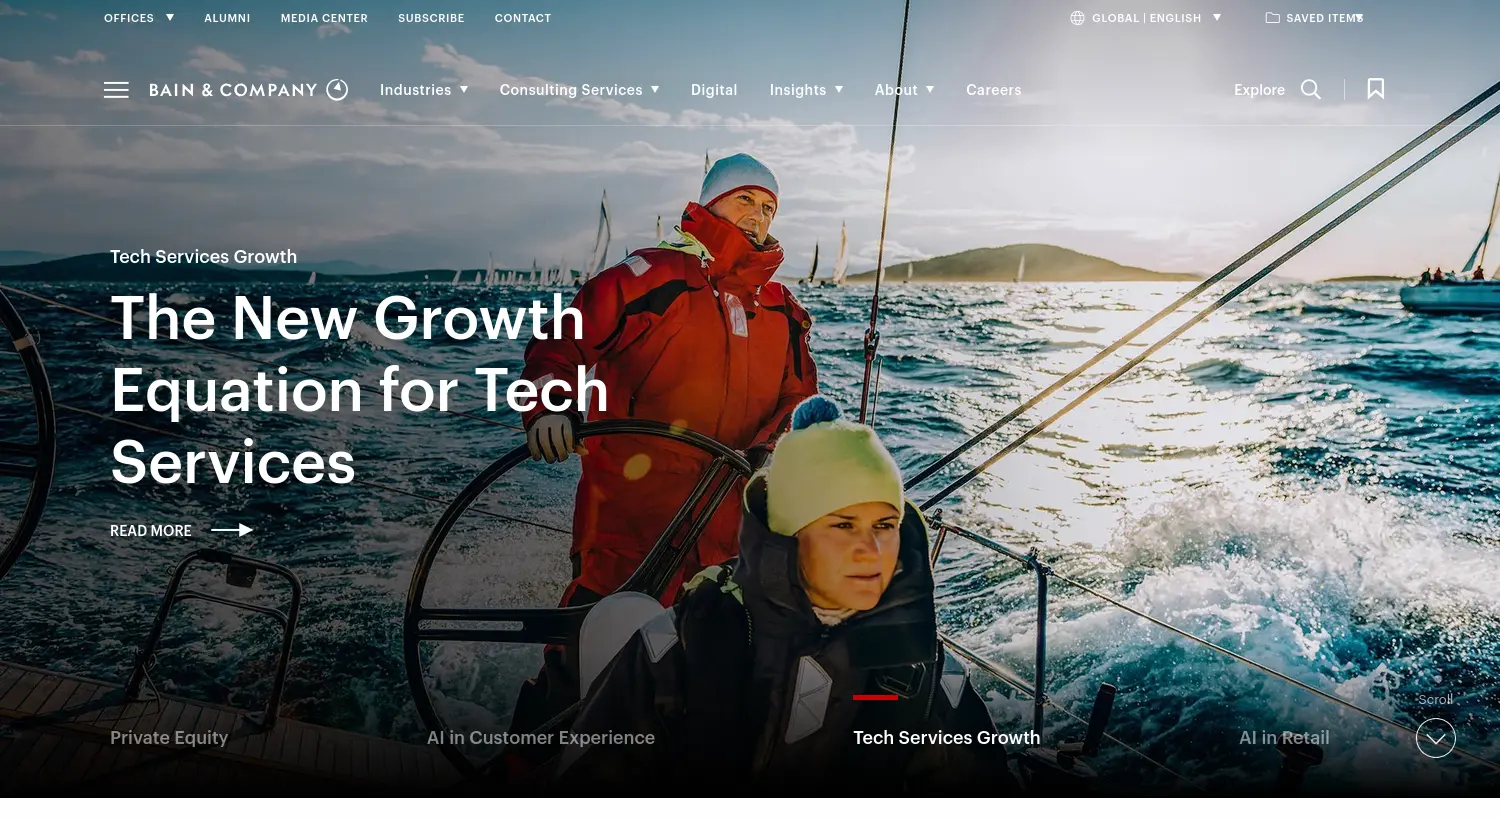Image resolution: width=1500 pixels, height=818 pixels.
Task: Show the AI in Retail slide
Action: (x=1284, y=738)
